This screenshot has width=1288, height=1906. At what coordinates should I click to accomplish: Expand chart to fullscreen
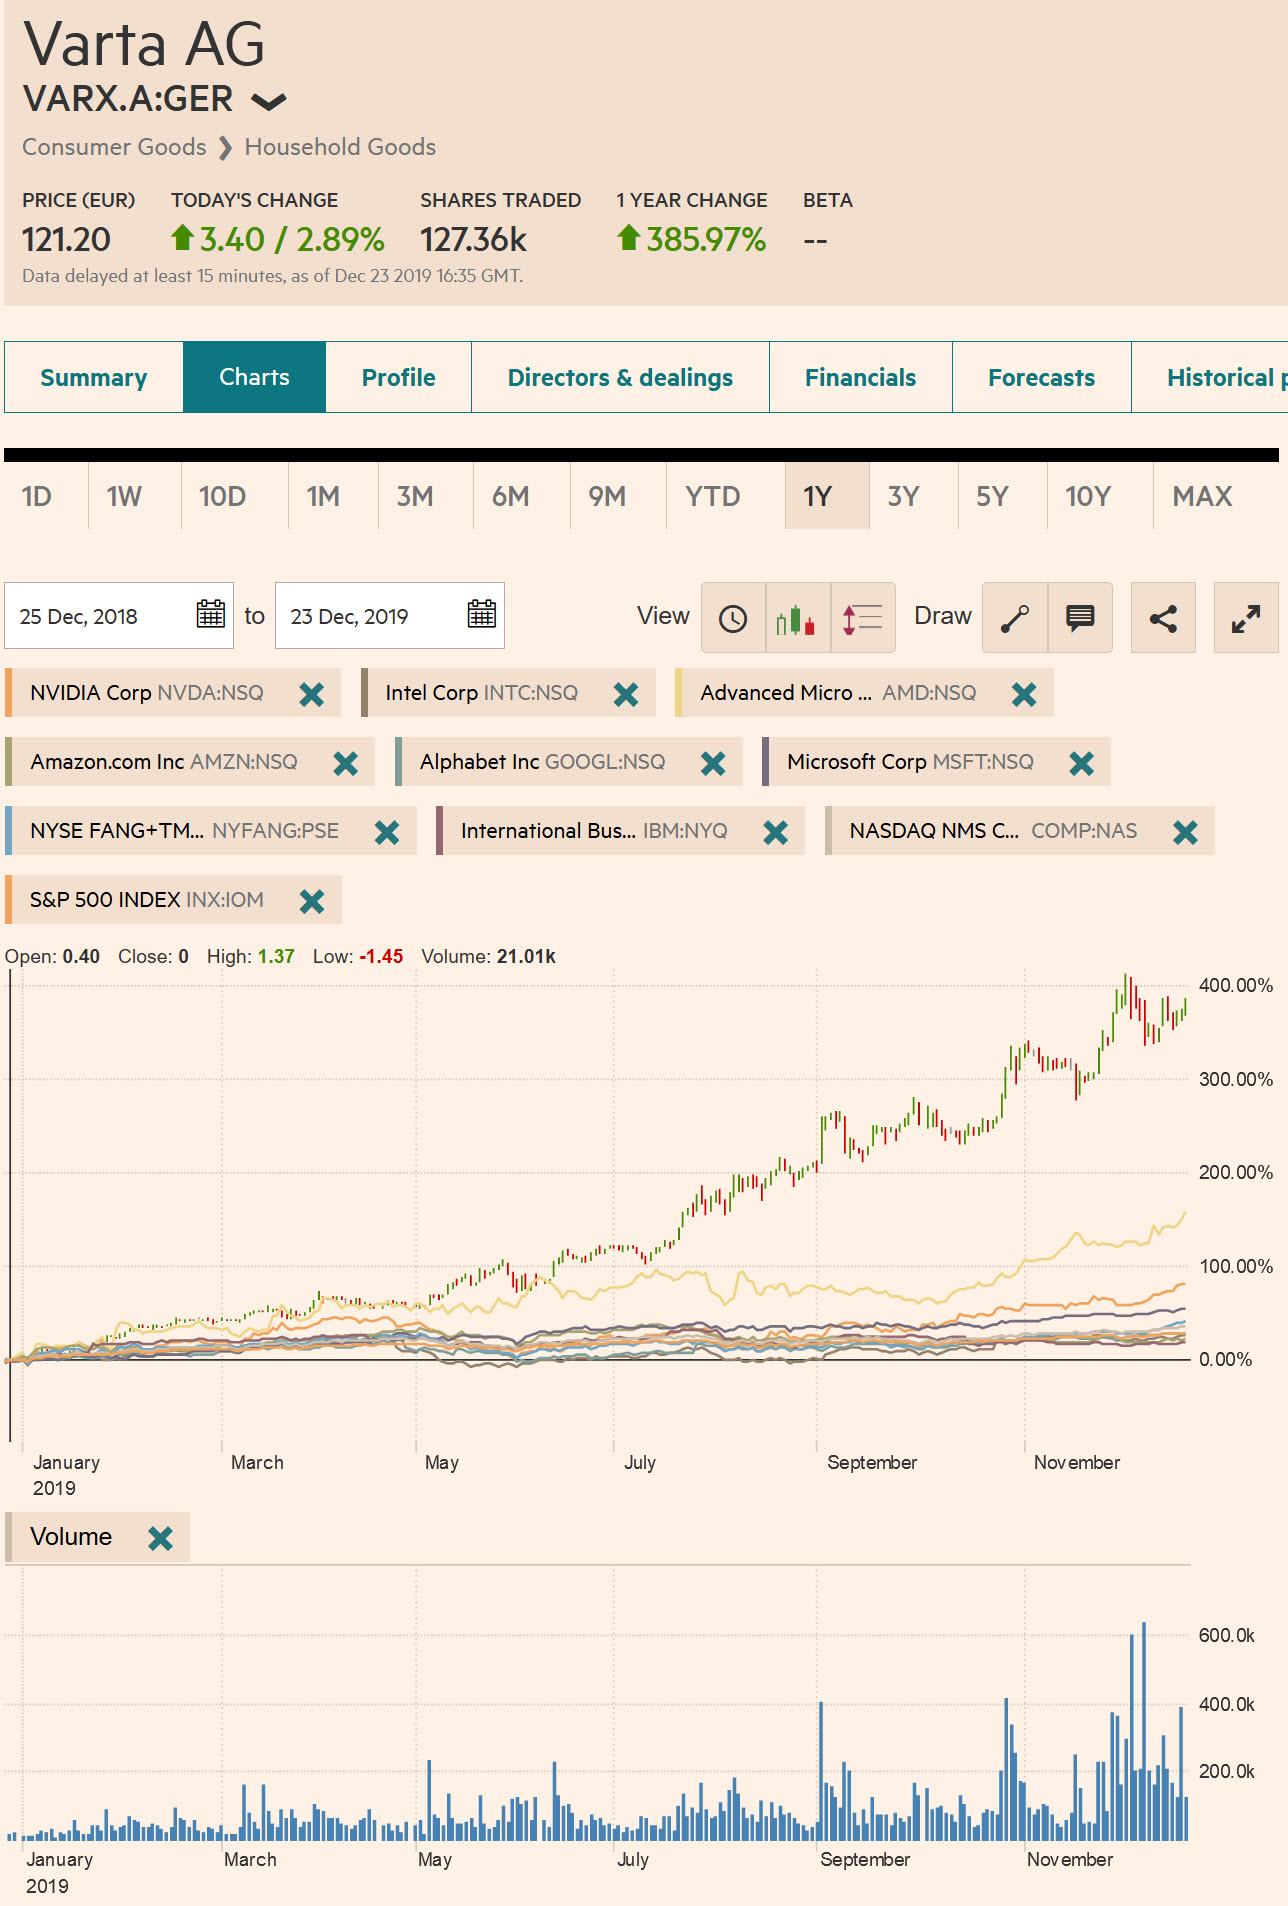(1245, 618)
